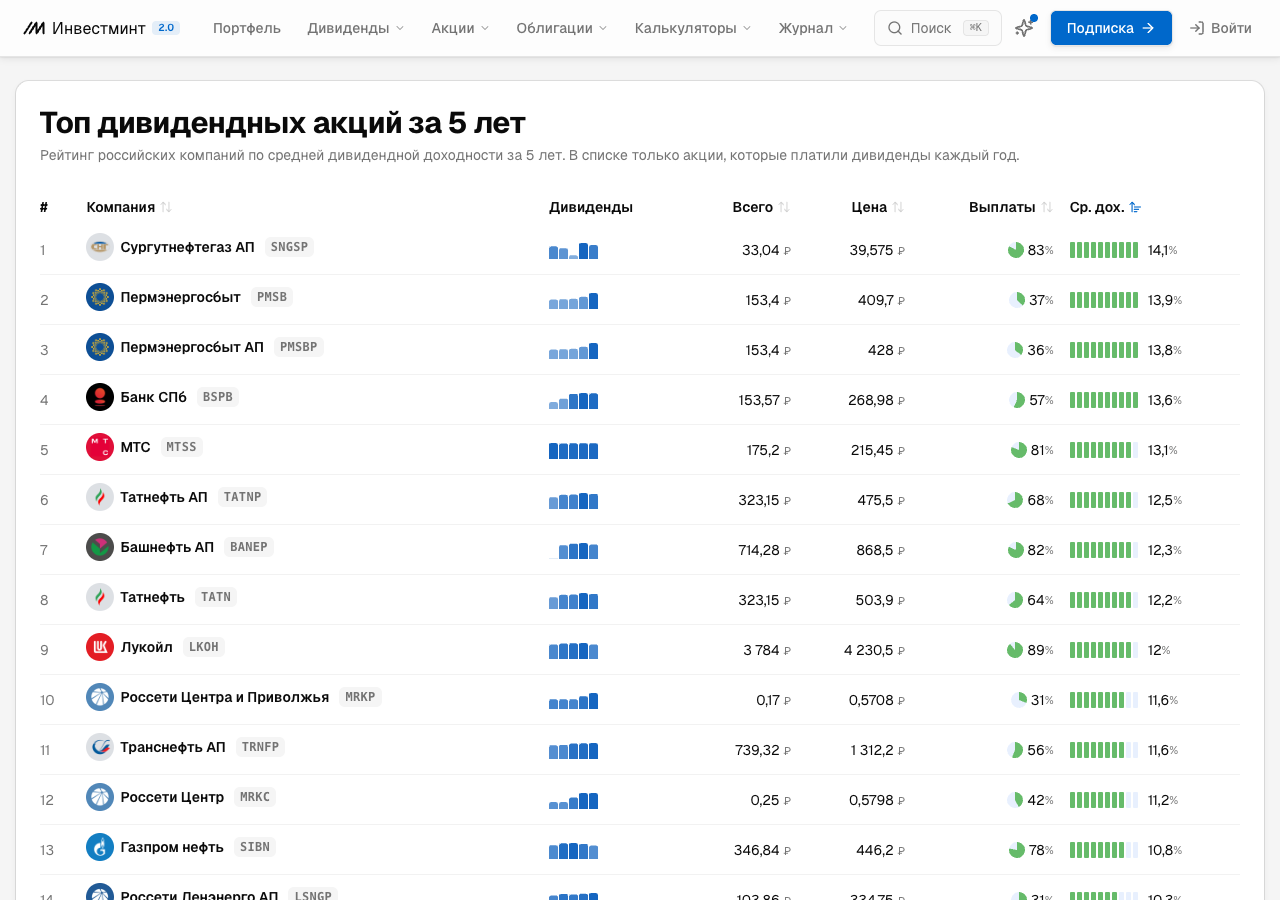The width and height of the screenshot is (1280, 900).
Task: Open the Газпром нефть company link
Action: point(172,847)
